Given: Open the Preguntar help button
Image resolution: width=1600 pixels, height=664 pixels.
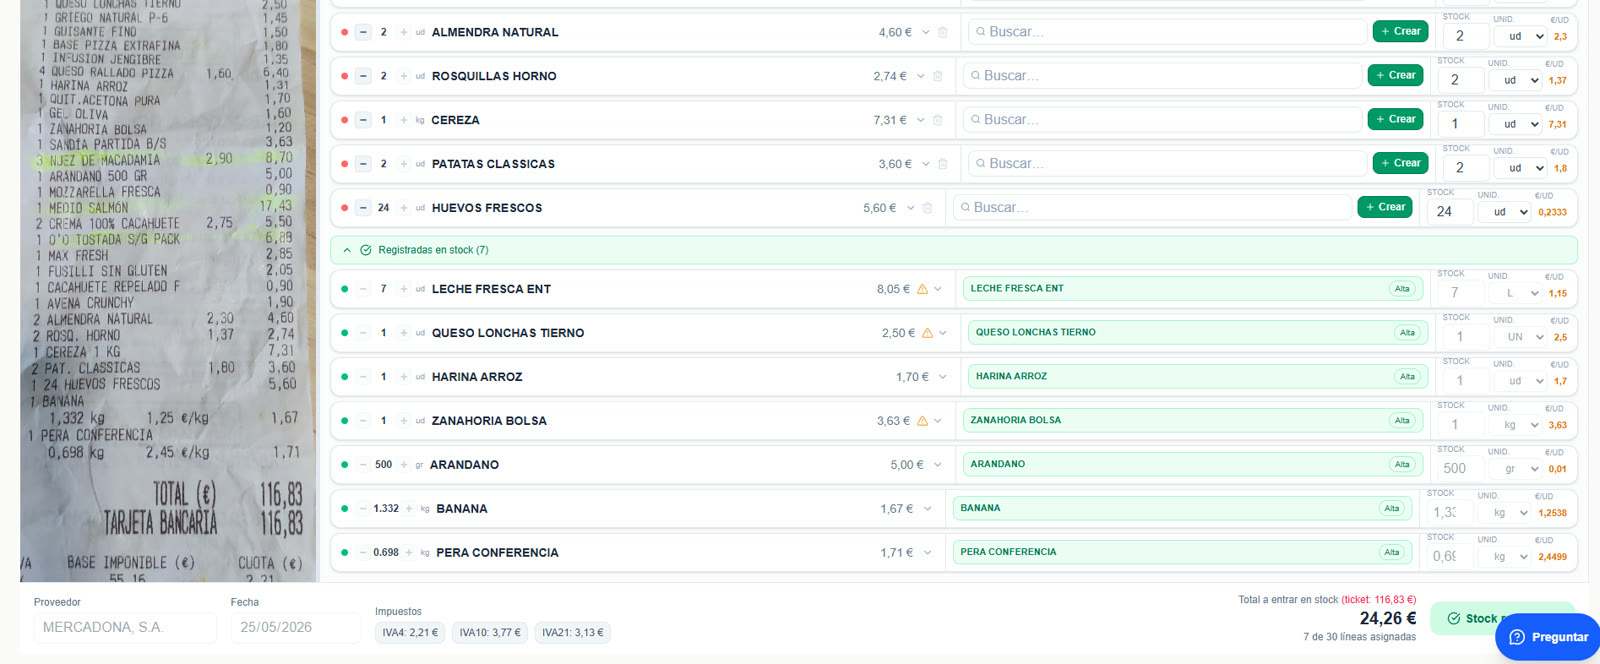Looking at the screenshot, I should pos(1548,637).
